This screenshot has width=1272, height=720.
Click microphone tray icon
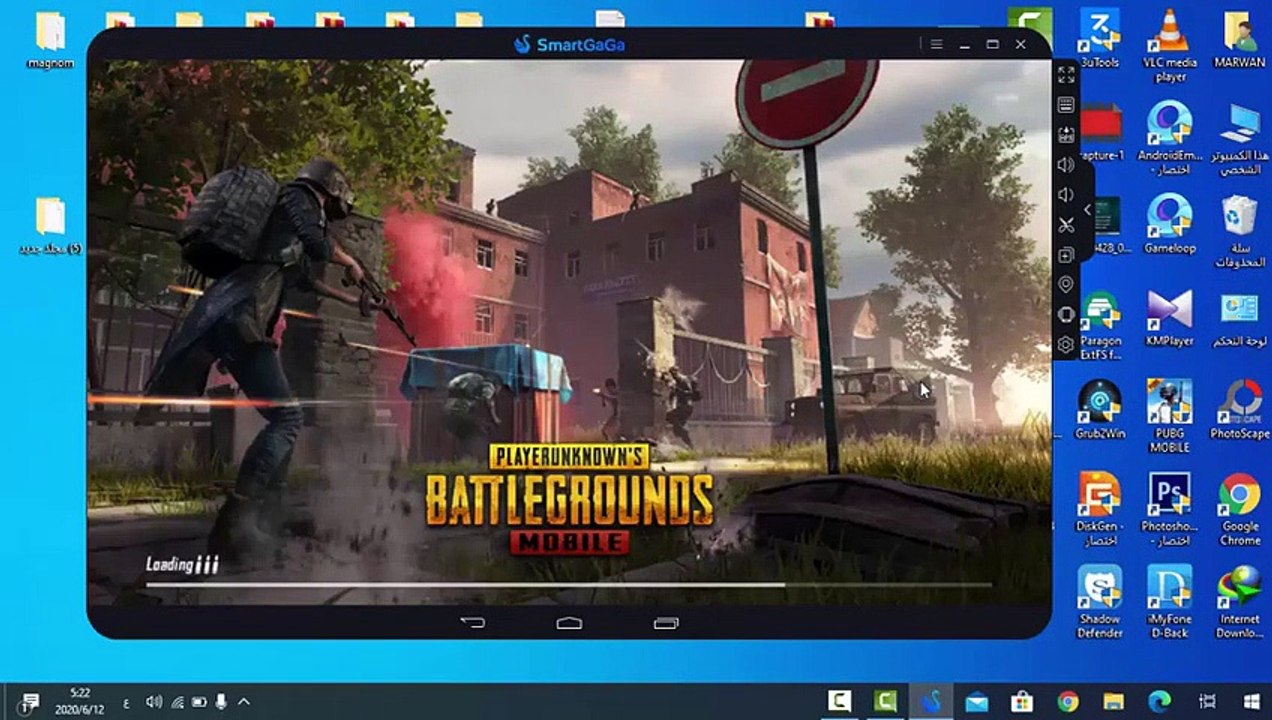click(x=221, y=702)
